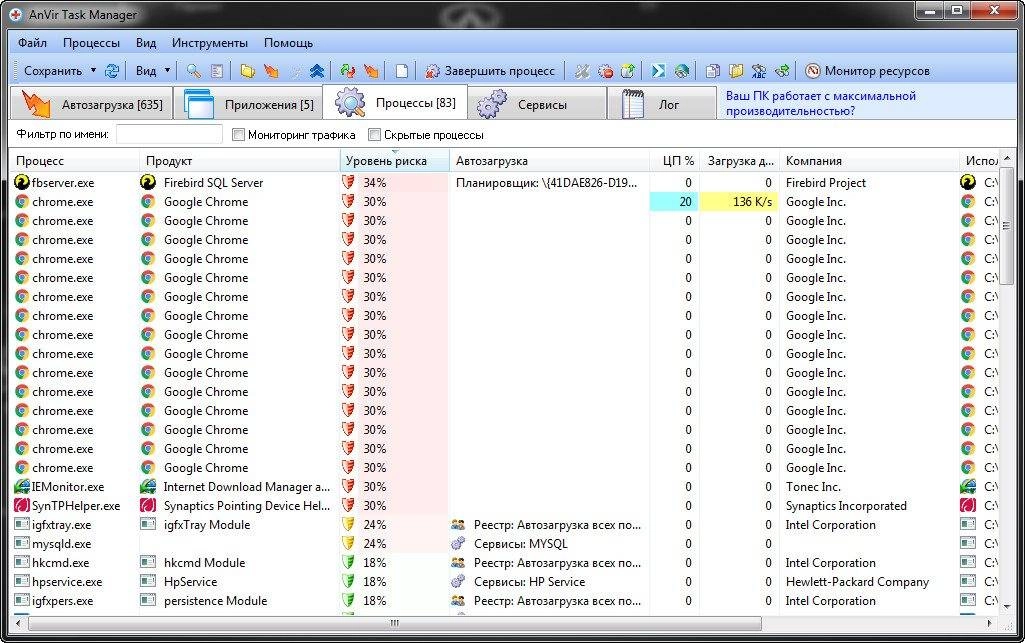Click the copy documents toolbar icon
The width and height of the screenshot is (1025, 643).
click(x=713, y=71)
